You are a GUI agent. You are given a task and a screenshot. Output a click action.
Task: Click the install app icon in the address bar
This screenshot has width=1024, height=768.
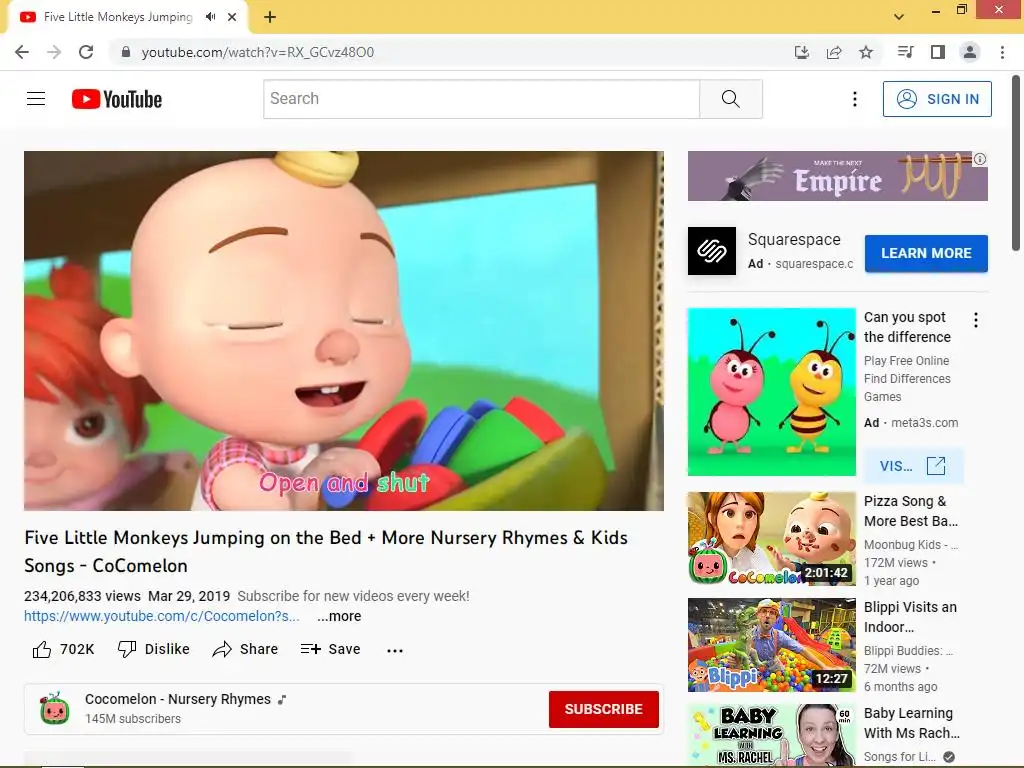802,52
